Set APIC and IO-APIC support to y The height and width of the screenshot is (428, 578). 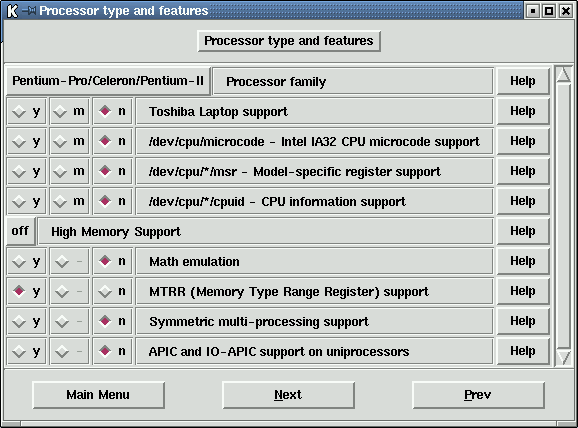click(27, 351)
